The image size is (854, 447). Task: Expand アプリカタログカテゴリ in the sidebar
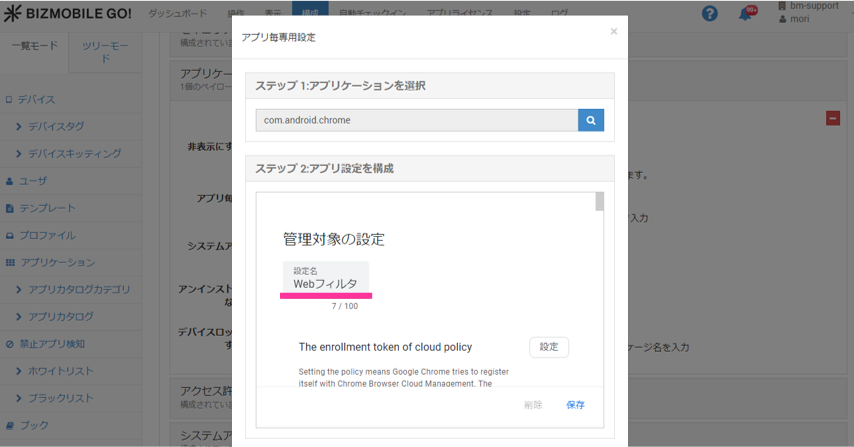[x=78, y=290]
